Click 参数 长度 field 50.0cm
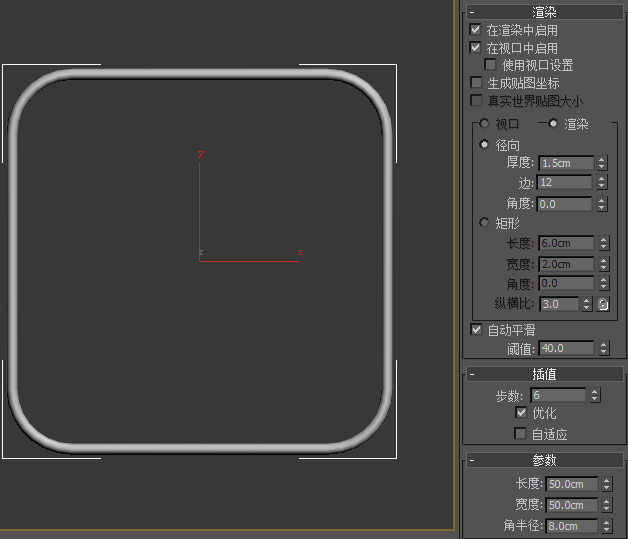This screenshot has height=539, width=628. [x=572, y=484]
